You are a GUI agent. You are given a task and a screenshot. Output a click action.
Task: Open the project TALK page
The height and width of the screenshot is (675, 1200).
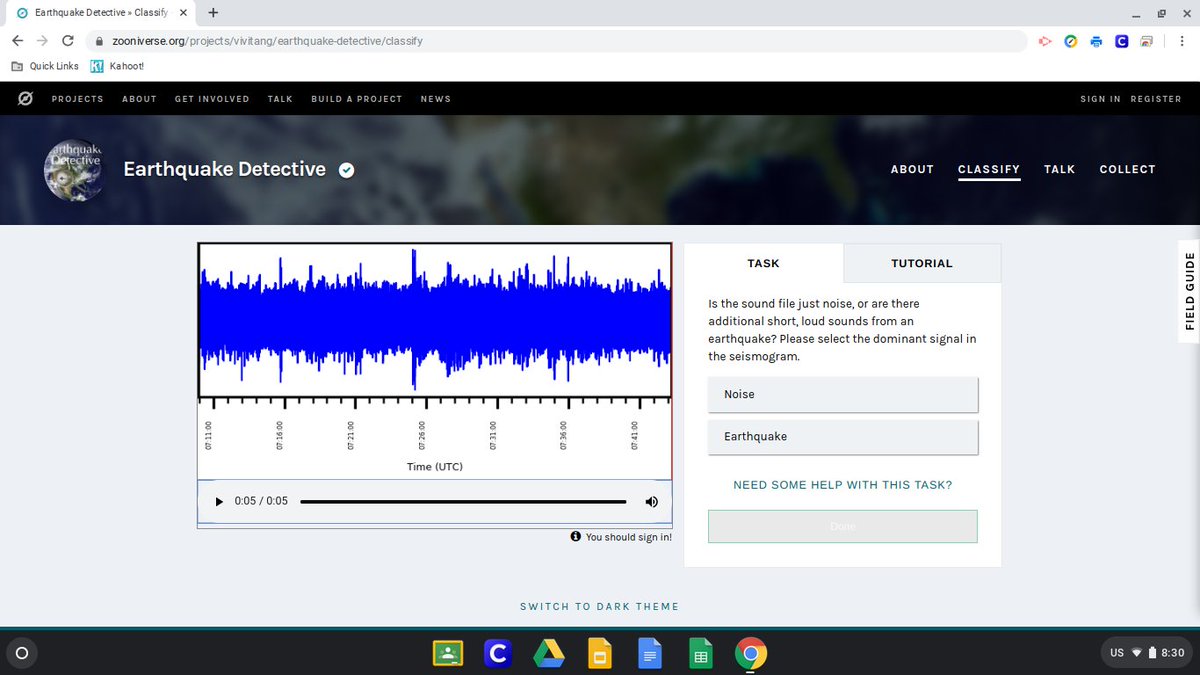(x=1059, y=169)
